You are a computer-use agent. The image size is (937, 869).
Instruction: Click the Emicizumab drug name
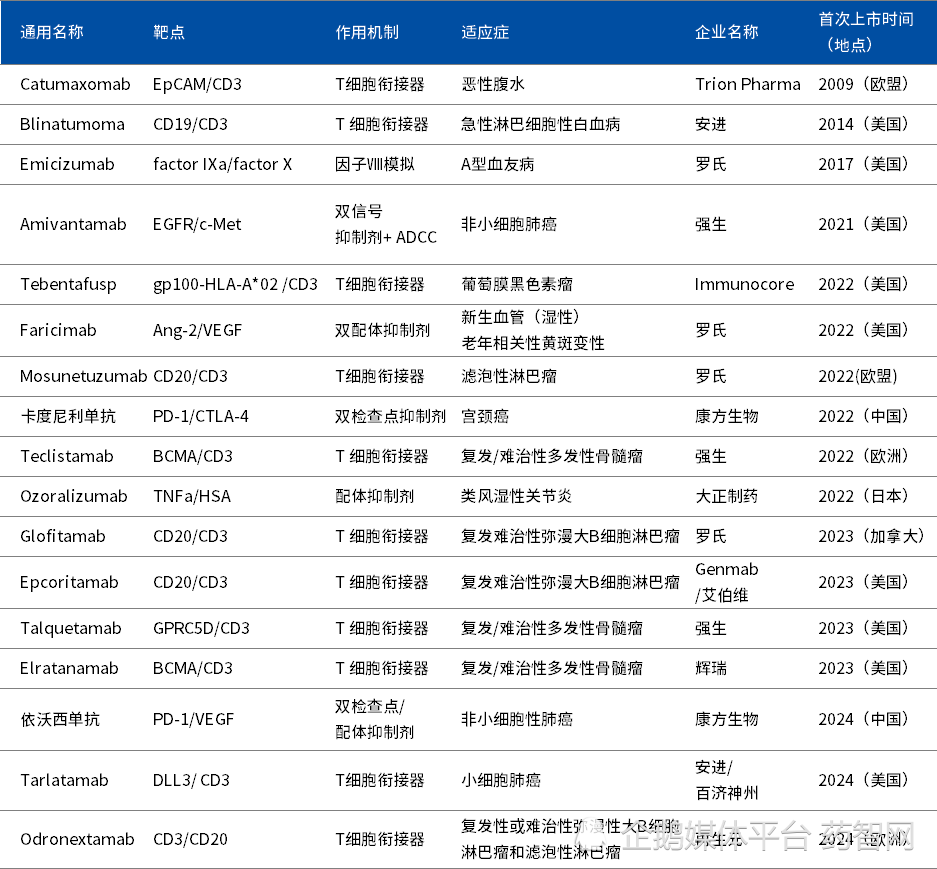[x=67, y=164]
